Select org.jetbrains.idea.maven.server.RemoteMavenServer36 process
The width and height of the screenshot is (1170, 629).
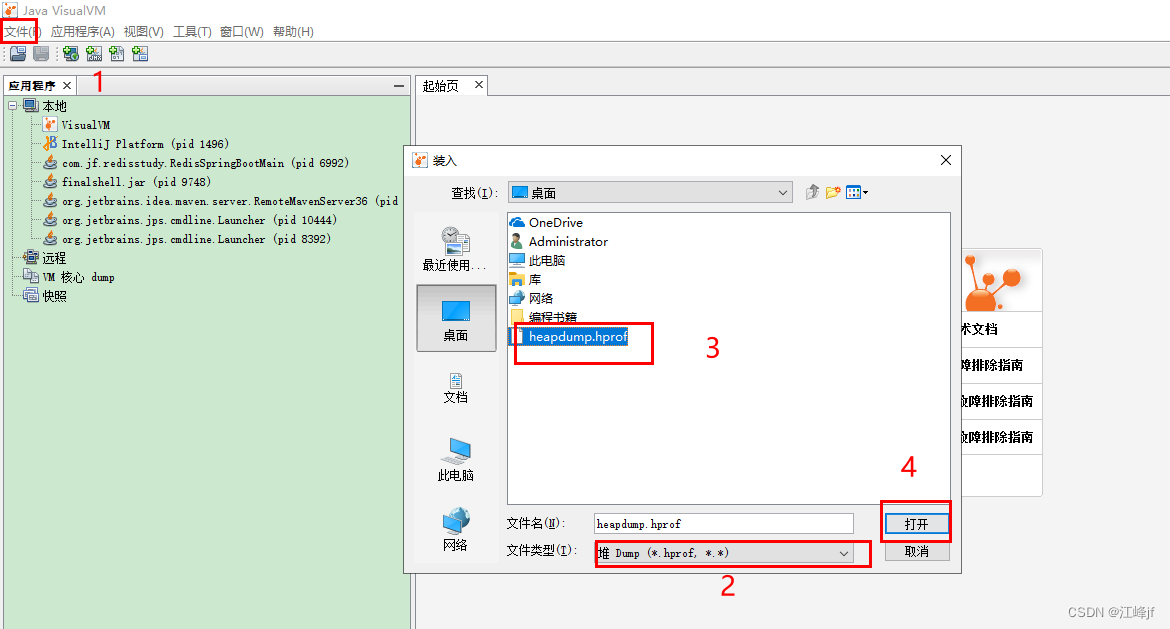[x=221, y=201]
